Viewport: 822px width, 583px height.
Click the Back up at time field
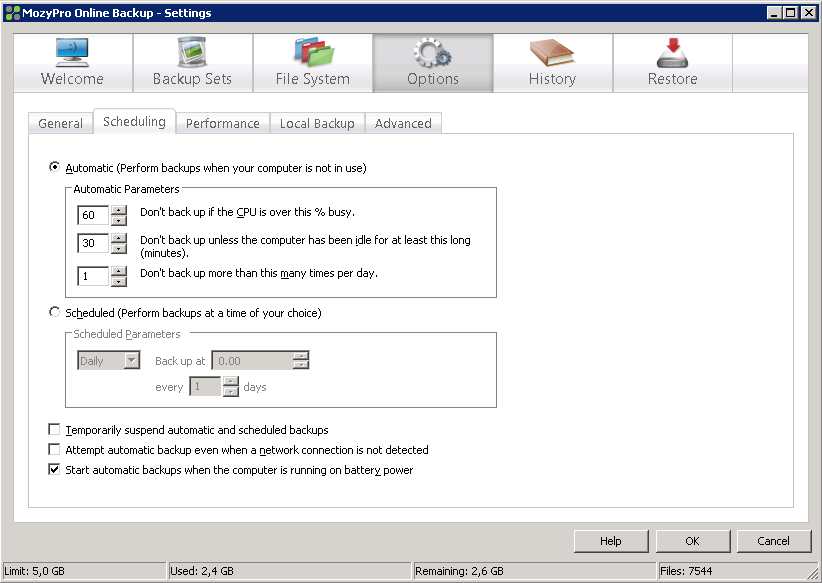[x=253, y=361]
